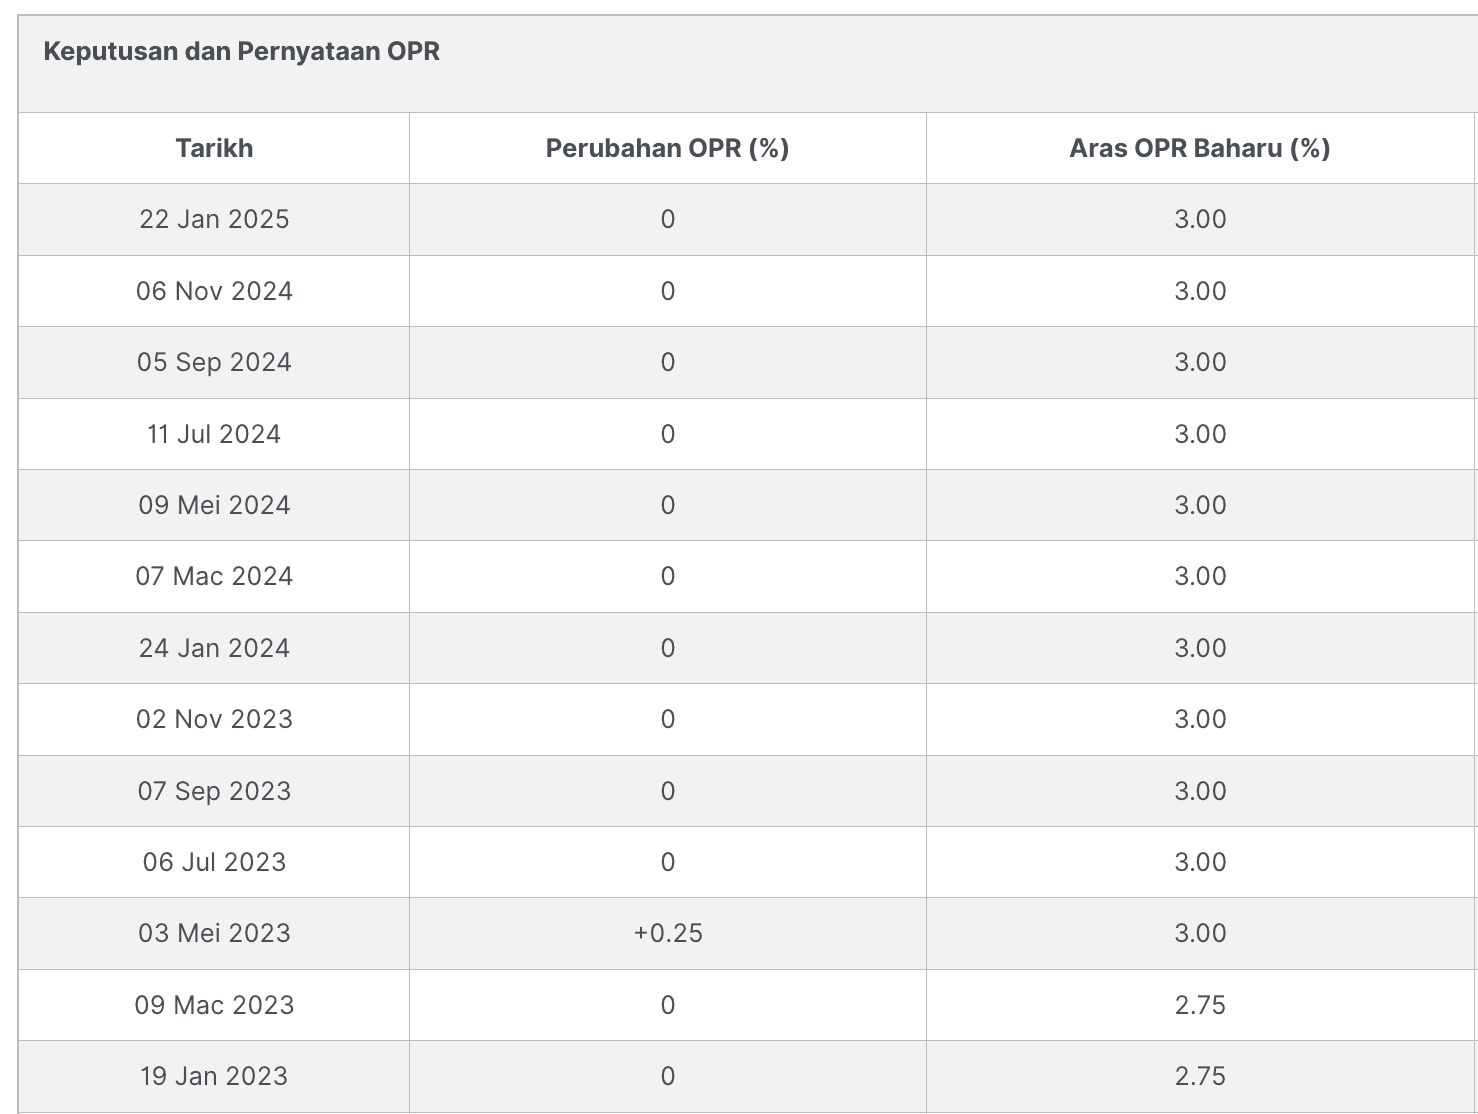Click the 24 Jan 2024 date entry
Viewport: 1478px width, 1114px height.
coord(214,648)
